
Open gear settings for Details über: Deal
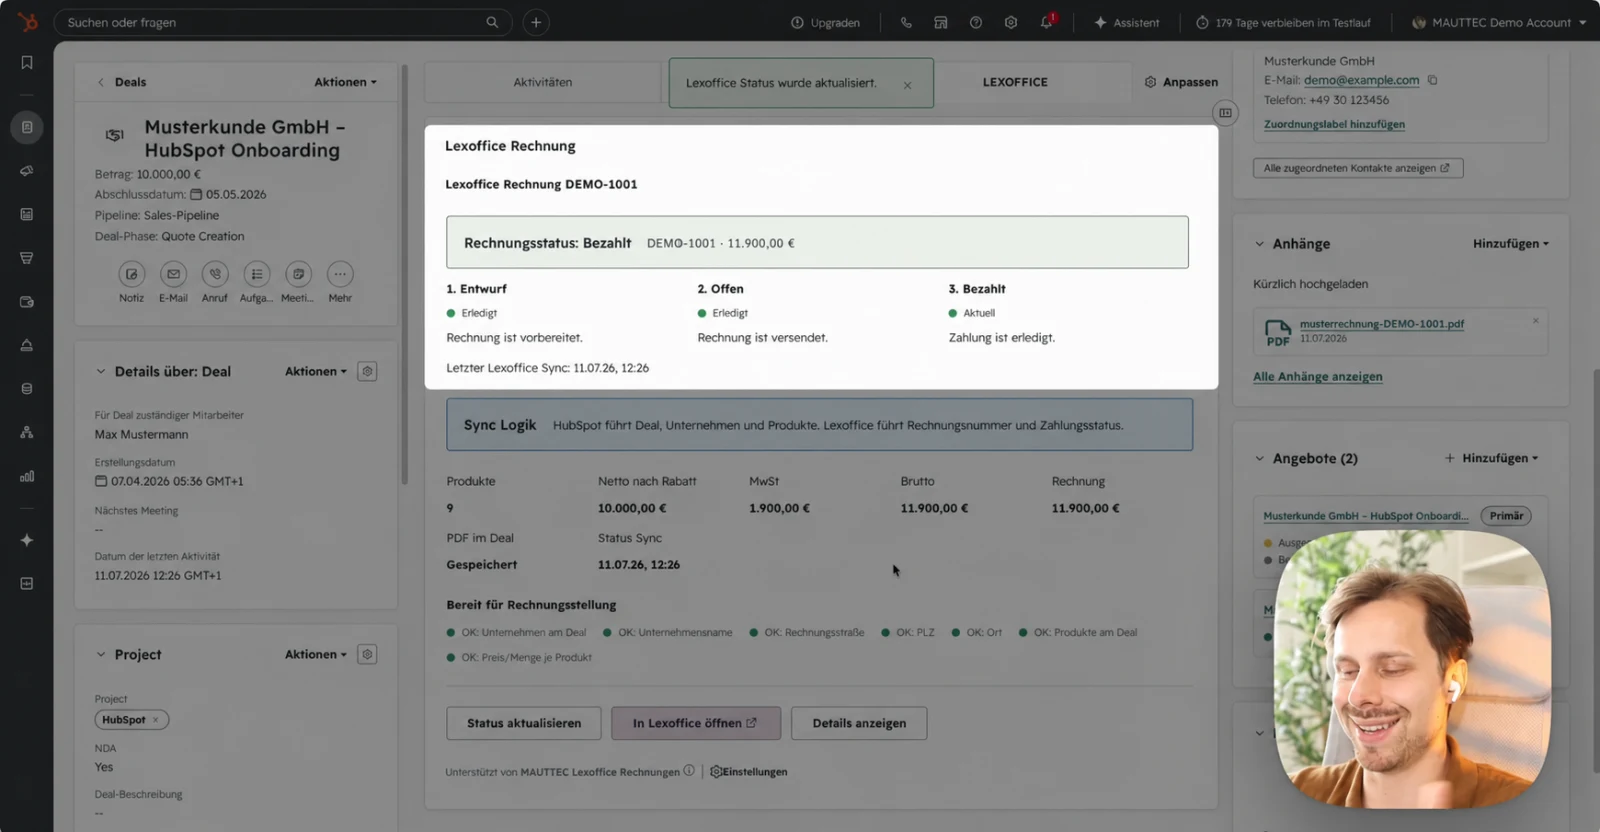point(367,371)
